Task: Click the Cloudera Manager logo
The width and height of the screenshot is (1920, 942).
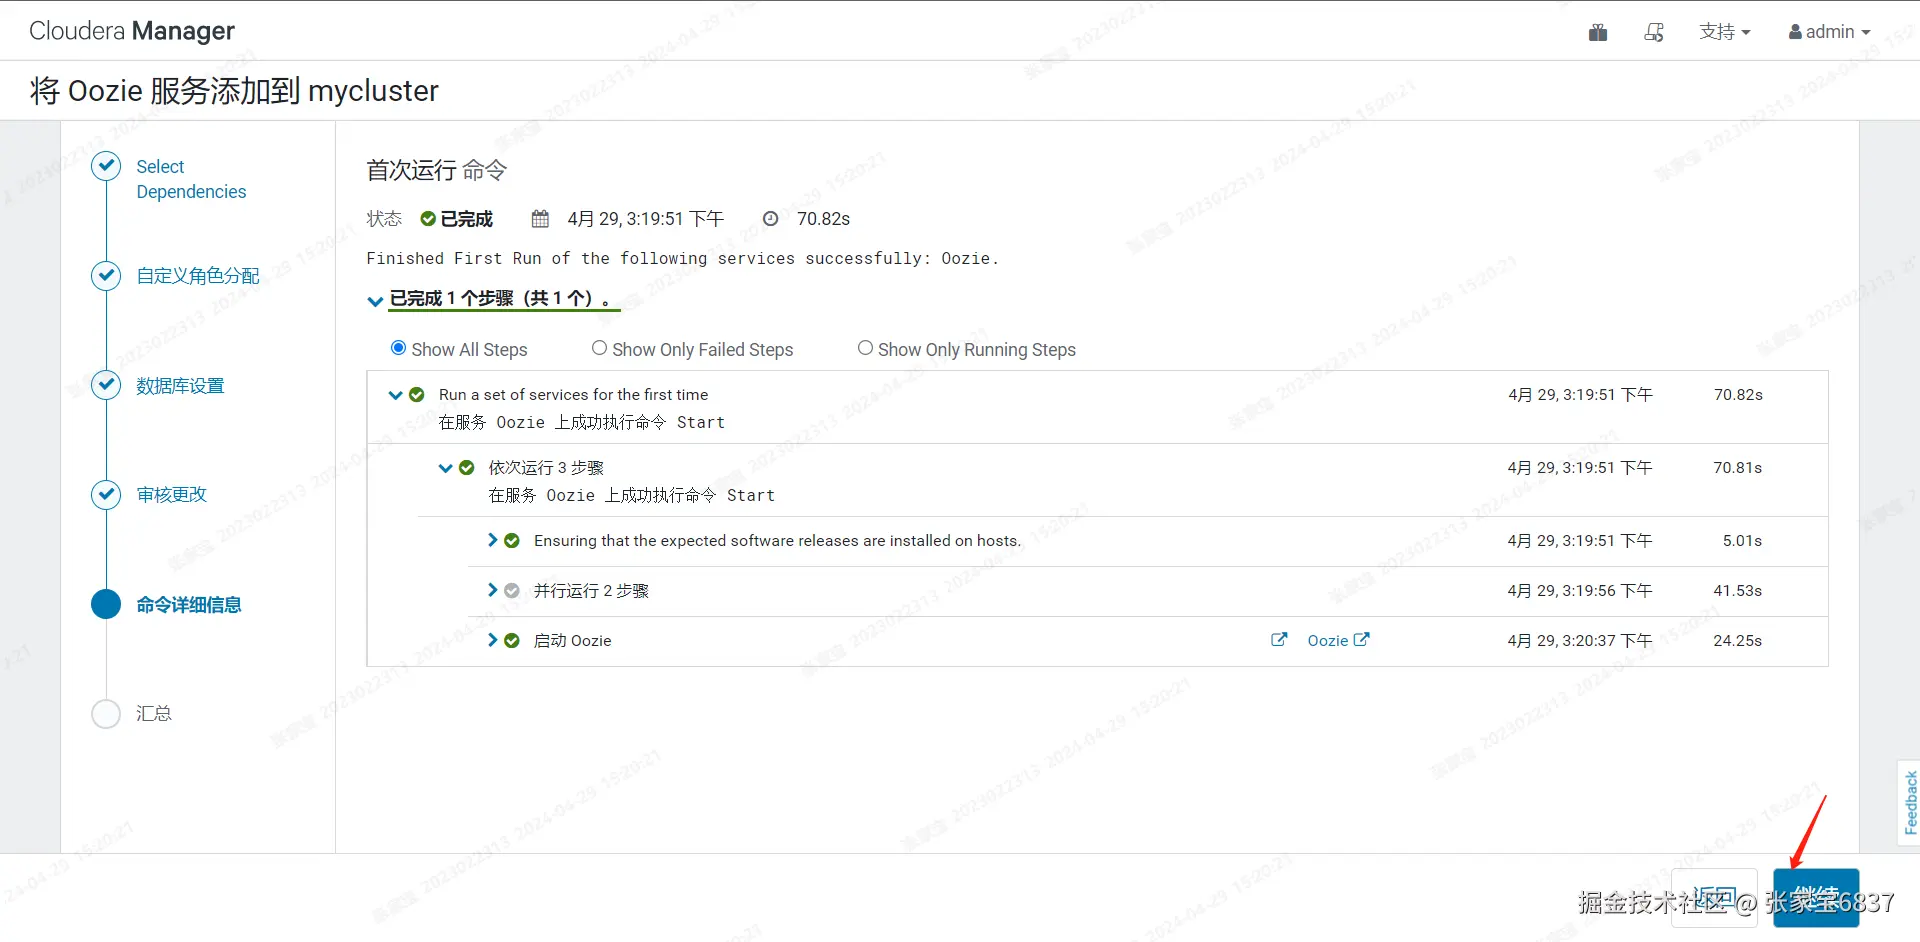Action: [x=132, y=31]
